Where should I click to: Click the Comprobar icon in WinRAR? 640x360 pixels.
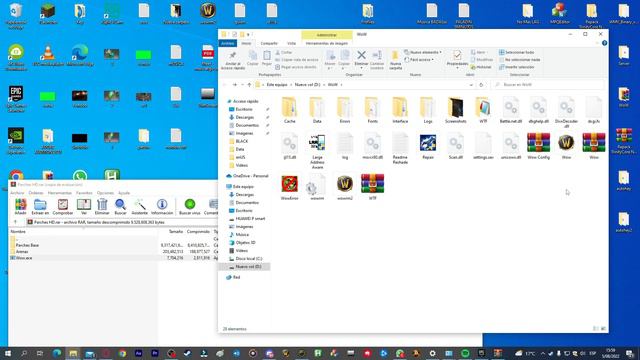pyautogui.click(x=63, y=207)
